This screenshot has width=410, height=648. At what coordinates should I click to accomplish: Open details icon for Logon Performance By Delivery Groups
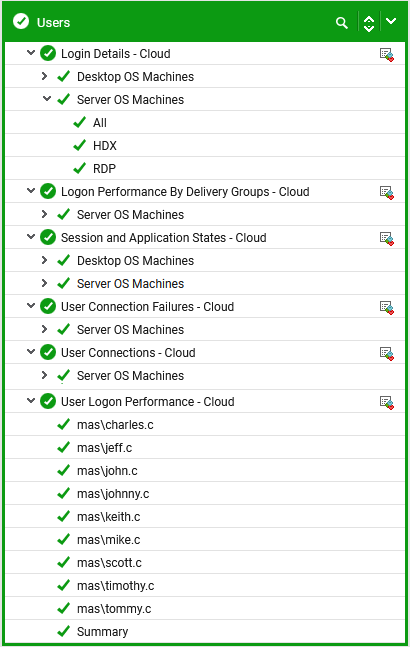click(x=387, y=193)
